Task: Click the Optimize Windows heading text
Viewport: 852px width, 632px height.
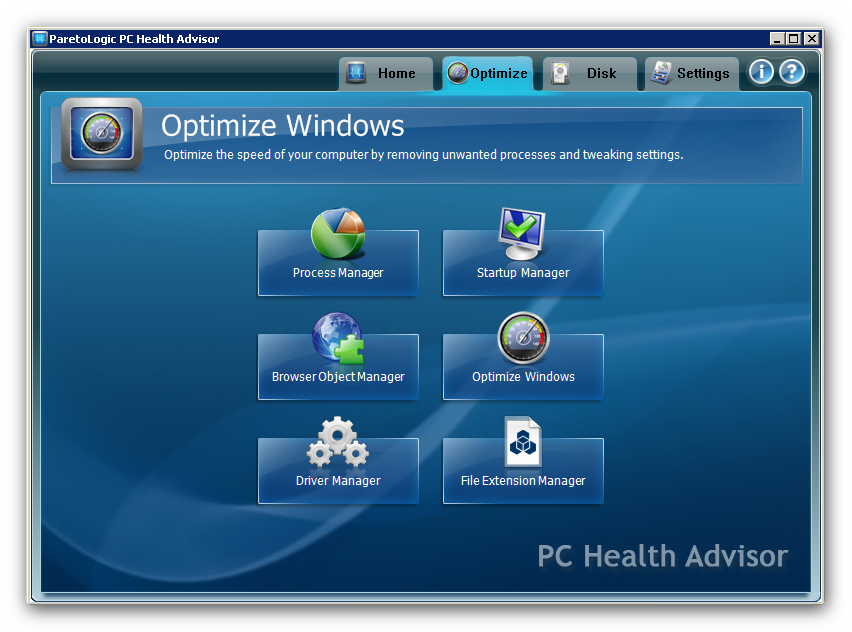Action: click(x=283, y=126)
